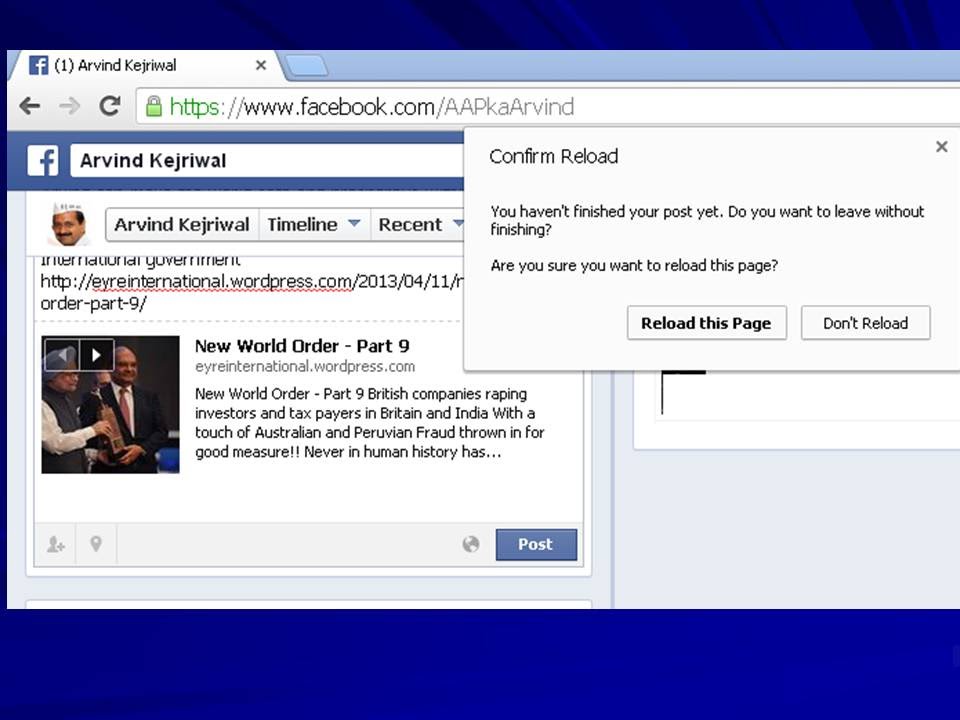Image resolution: width=960 pixels, height=720 pixels.
Task: Click the Facebook logo in the blue header
Action: click(x=43, y=160)
